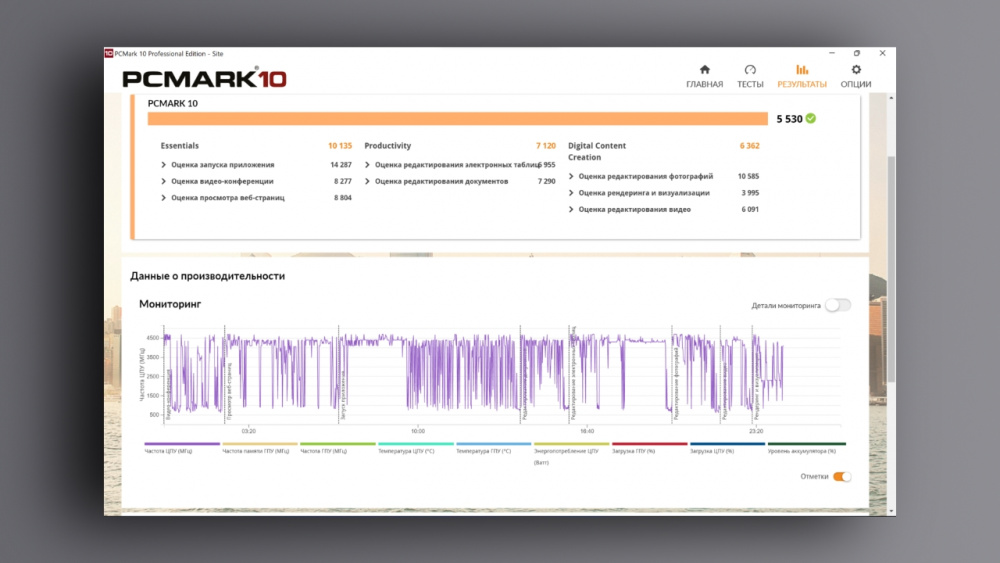Switch to the ТЕСТЫ tab label
Screen dimensions: 1000x563
coord(750,84)
